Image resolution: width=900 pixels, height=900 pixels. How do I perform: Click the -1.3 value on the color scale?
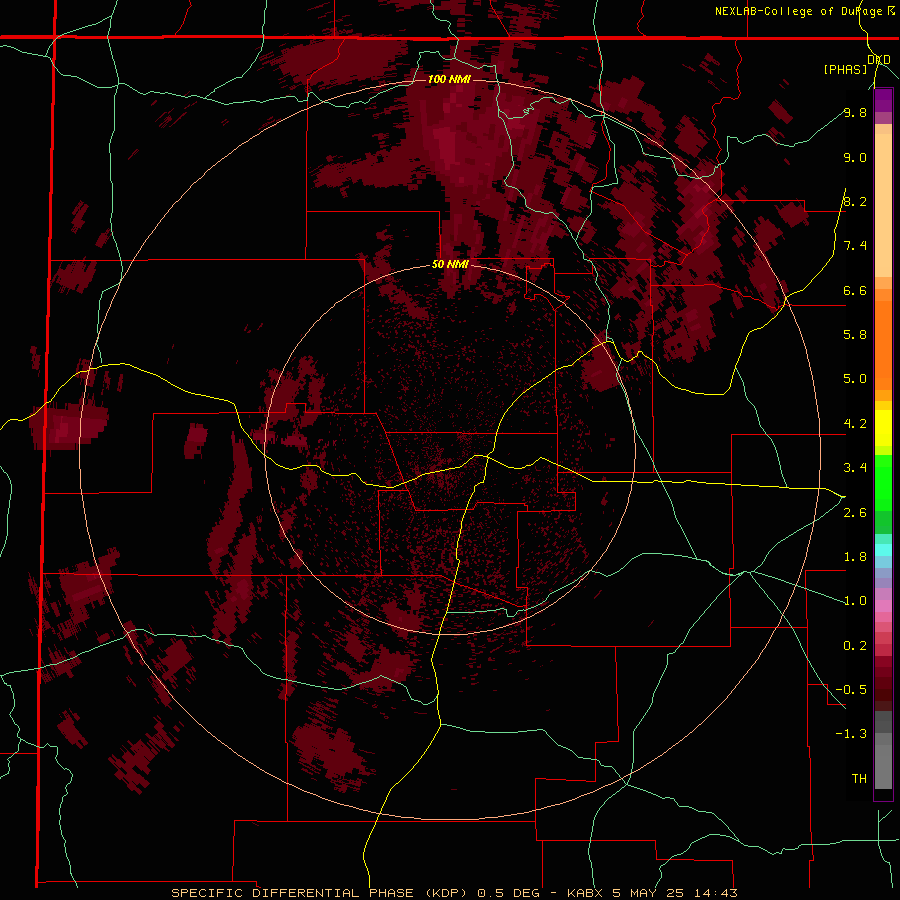tap(851, 734)
